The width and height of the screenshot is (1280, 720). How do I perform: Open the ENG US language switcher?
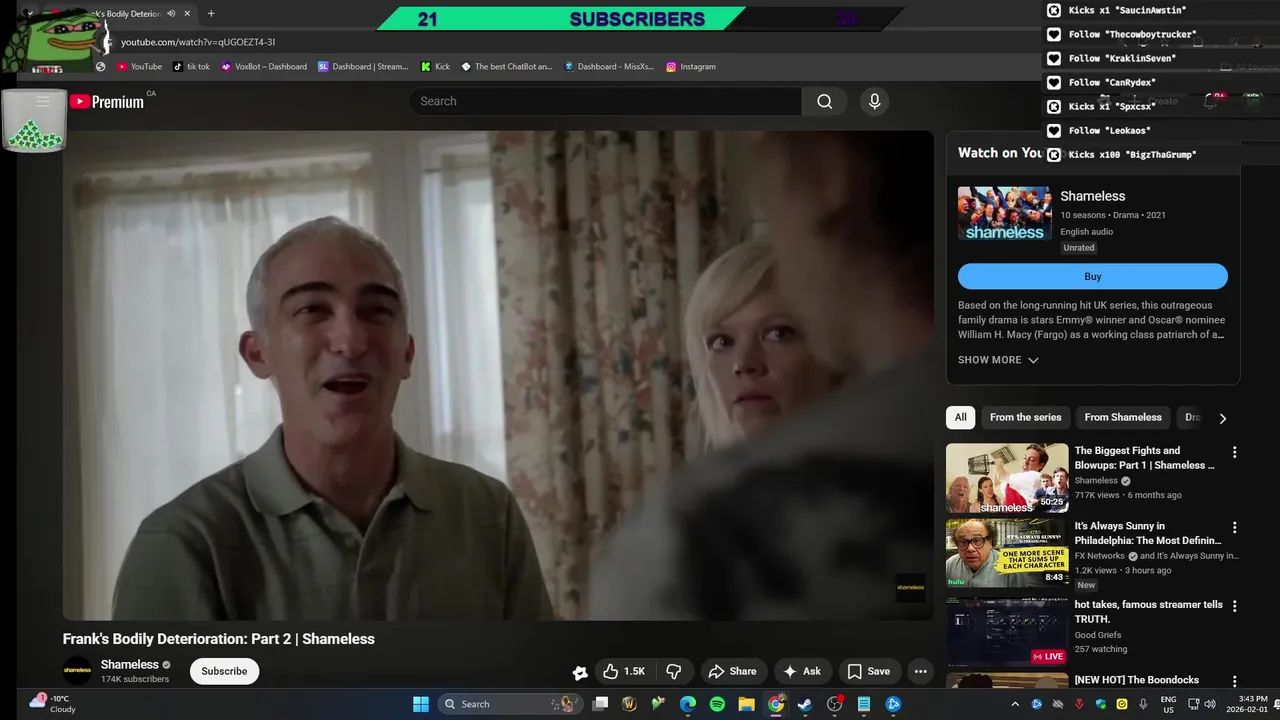click(x=1168, y=704)
